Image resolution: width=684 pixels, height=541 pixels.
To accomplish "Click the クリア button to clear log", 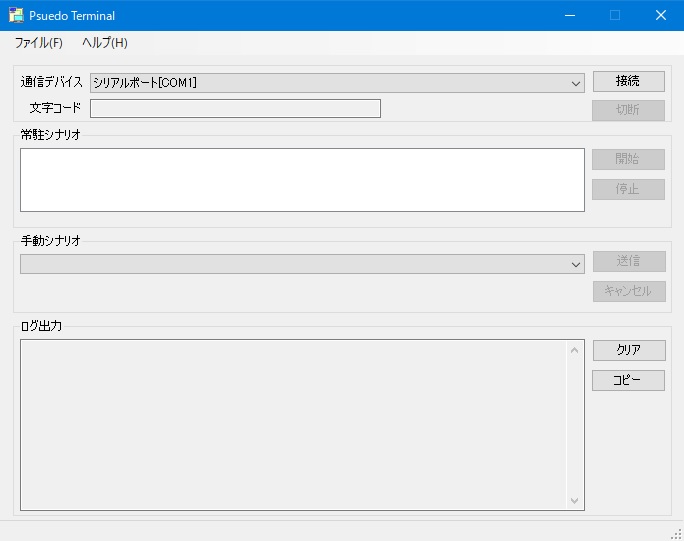I will (629, 350).
